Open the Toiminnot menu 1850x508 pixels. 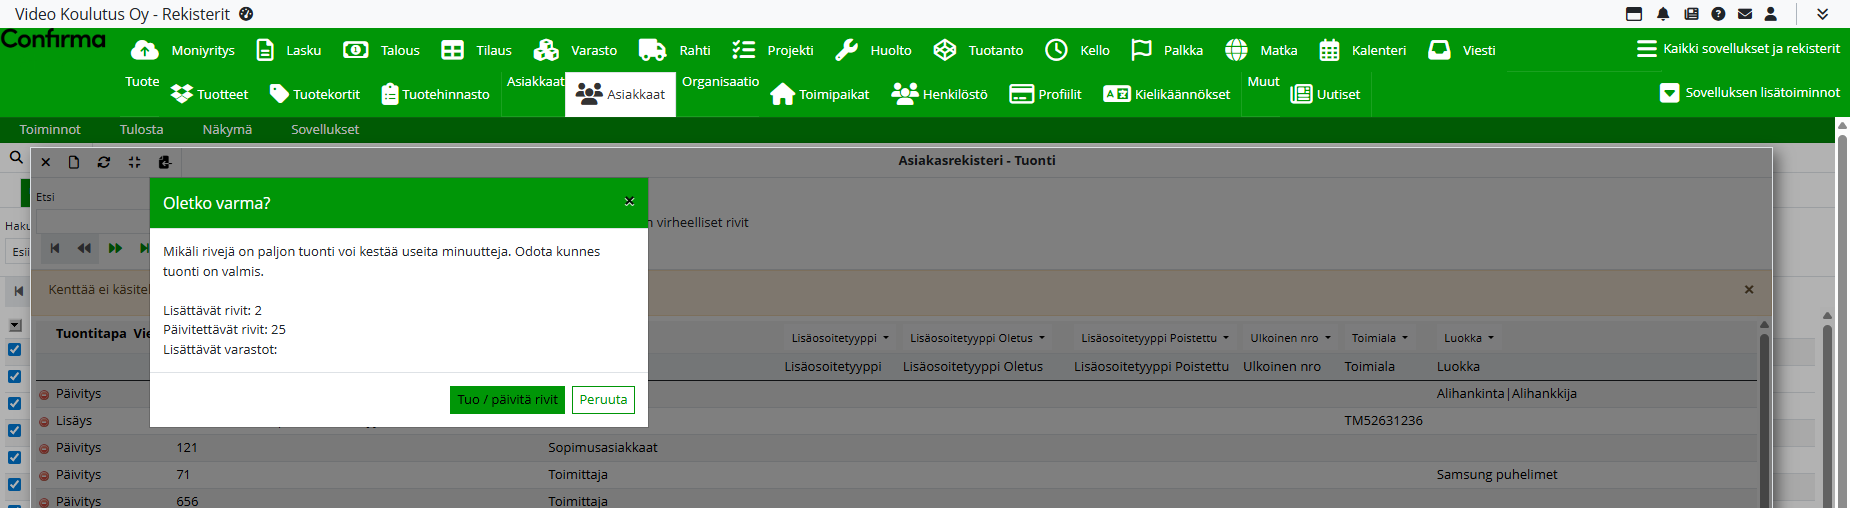(x=50, y=129)
